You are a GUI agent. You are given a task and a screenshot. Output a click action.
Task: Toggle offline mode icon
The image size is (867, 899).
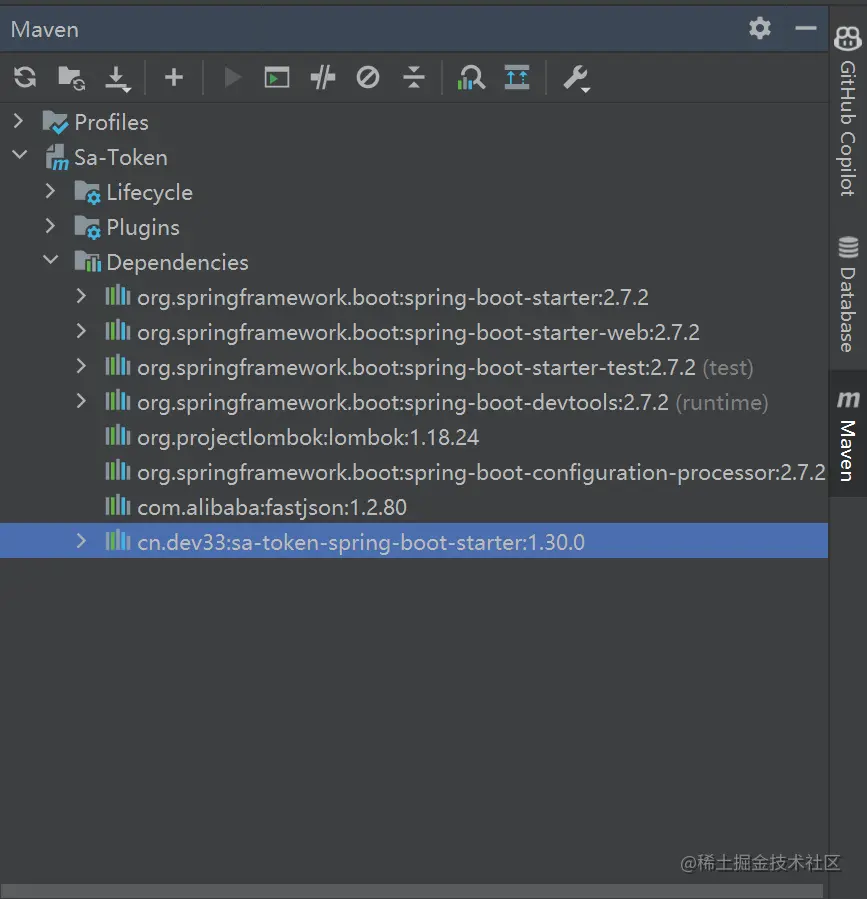[322, 77]
